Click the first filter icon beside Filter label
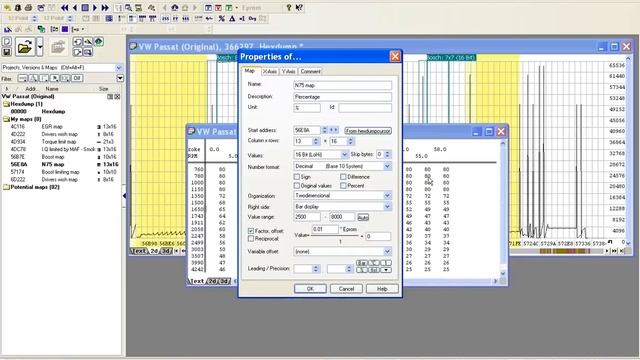640x360 pixels. (x=23, y=78)
